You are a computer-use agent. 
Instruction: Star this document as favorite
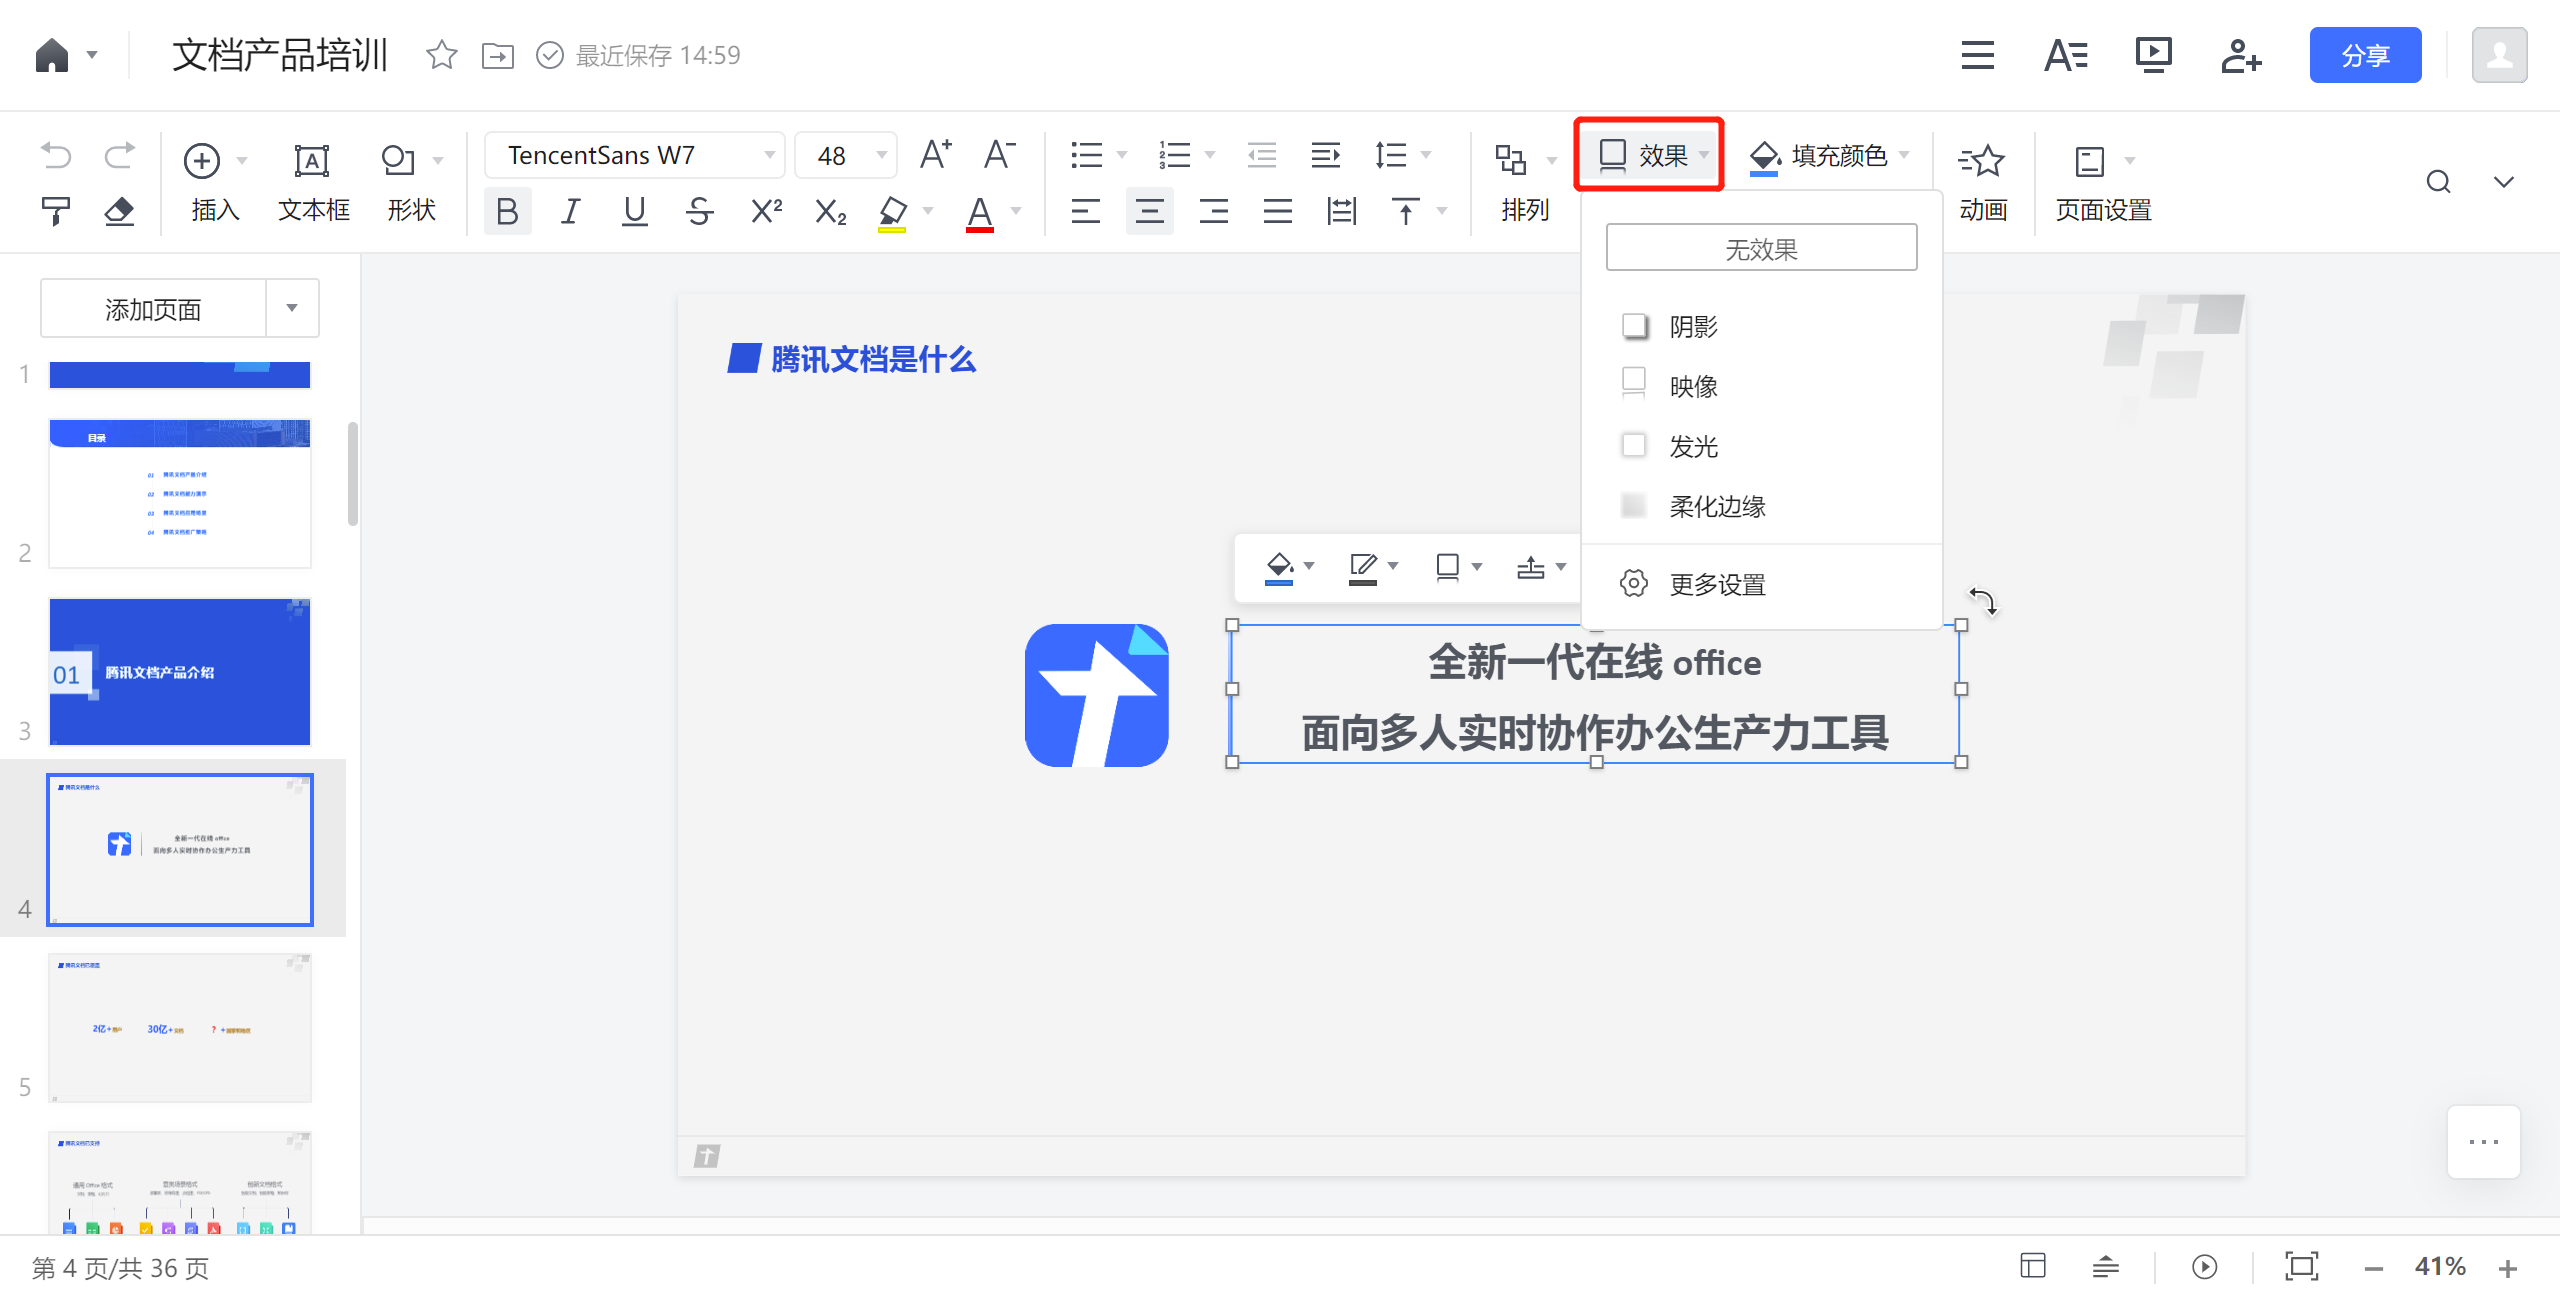click(441, 55)
